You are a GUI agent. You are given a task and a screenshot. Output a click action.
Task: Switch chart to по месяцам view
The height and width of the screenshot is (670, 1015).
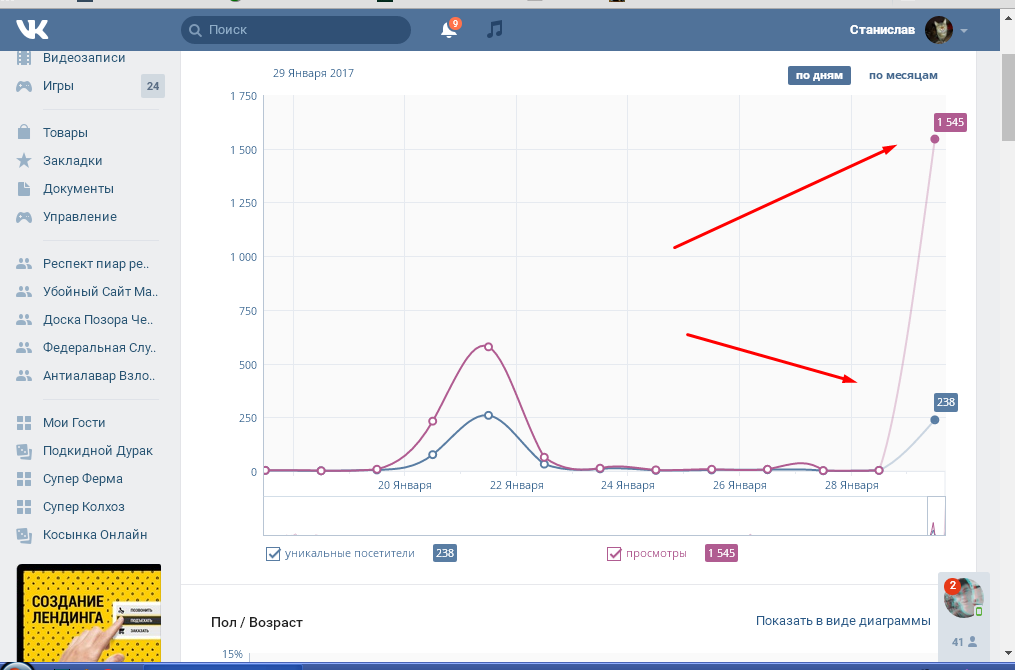coord(902,76)
